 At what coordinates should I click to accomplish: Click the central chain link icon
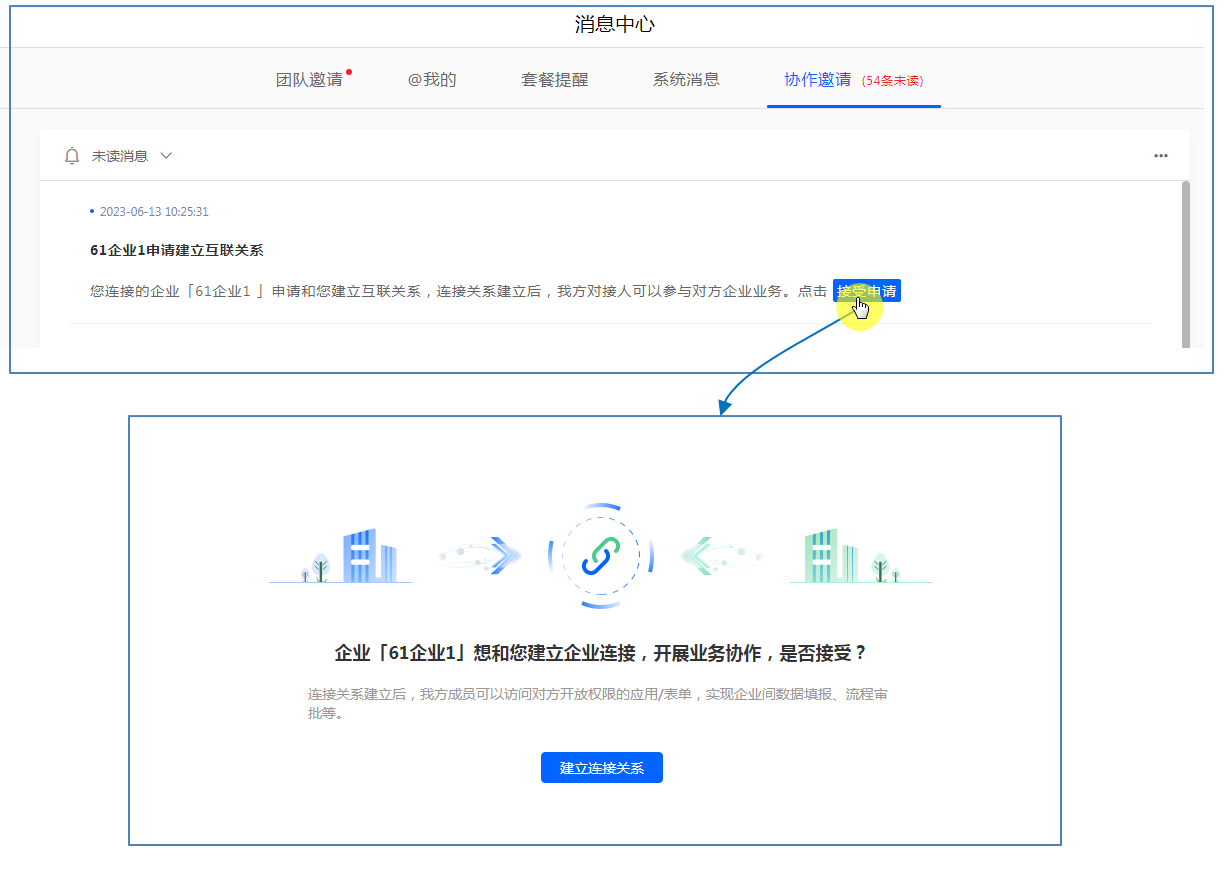pyautogui.click(x=600, y=556)
